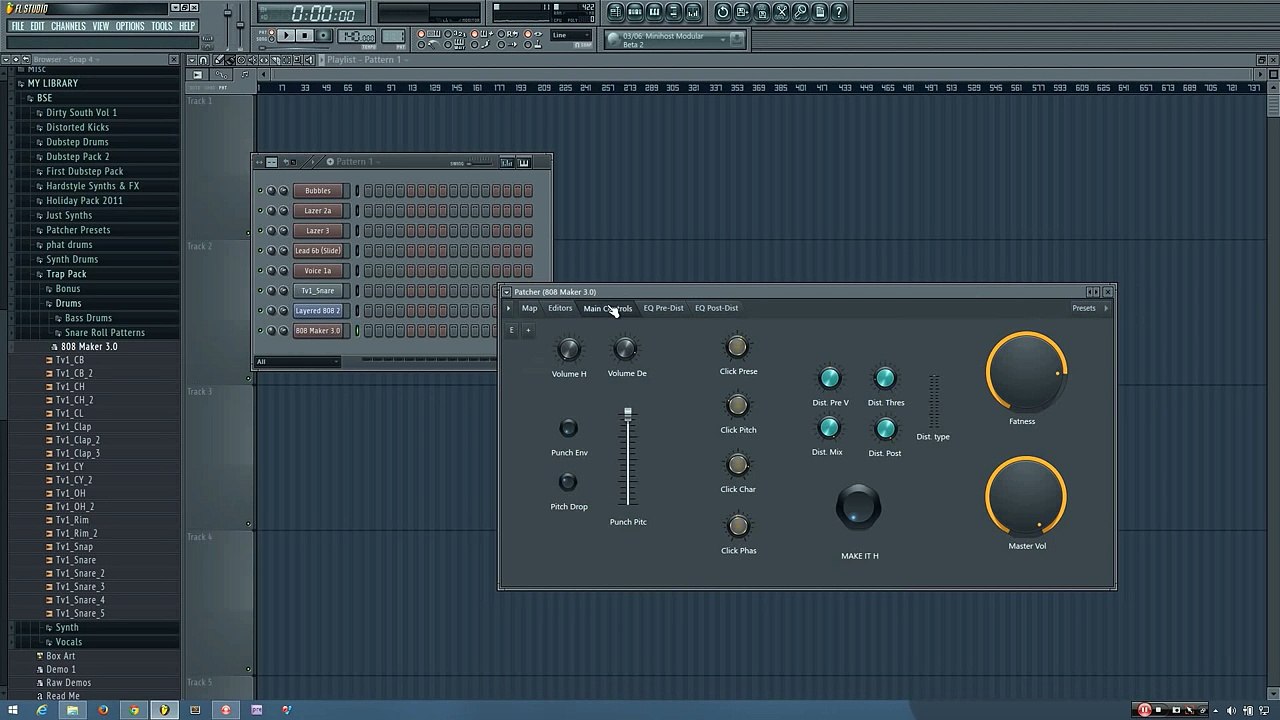Open the mixer via toolbar icon
The width and height of the screenshot is (1280, 720).
pyautogui.click(x=693, y=12)
